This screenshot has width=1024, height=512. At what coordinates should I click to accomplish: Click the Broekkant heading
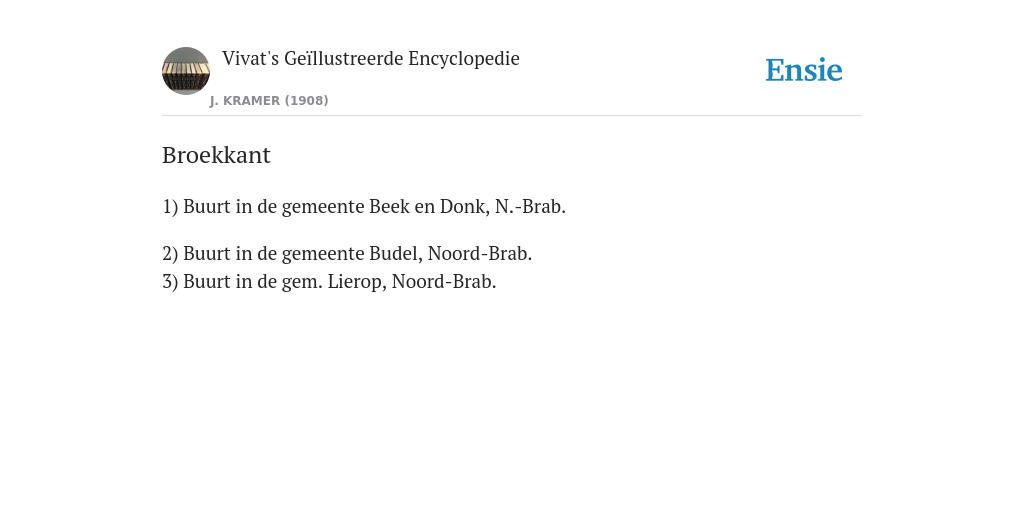tap(216, 155)
